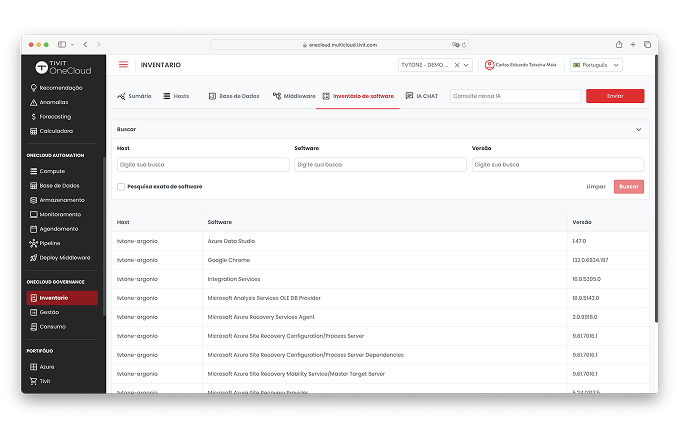Screen dimensions: 680x442
Task: Open the IA CHAT tab
Action: 422,96
